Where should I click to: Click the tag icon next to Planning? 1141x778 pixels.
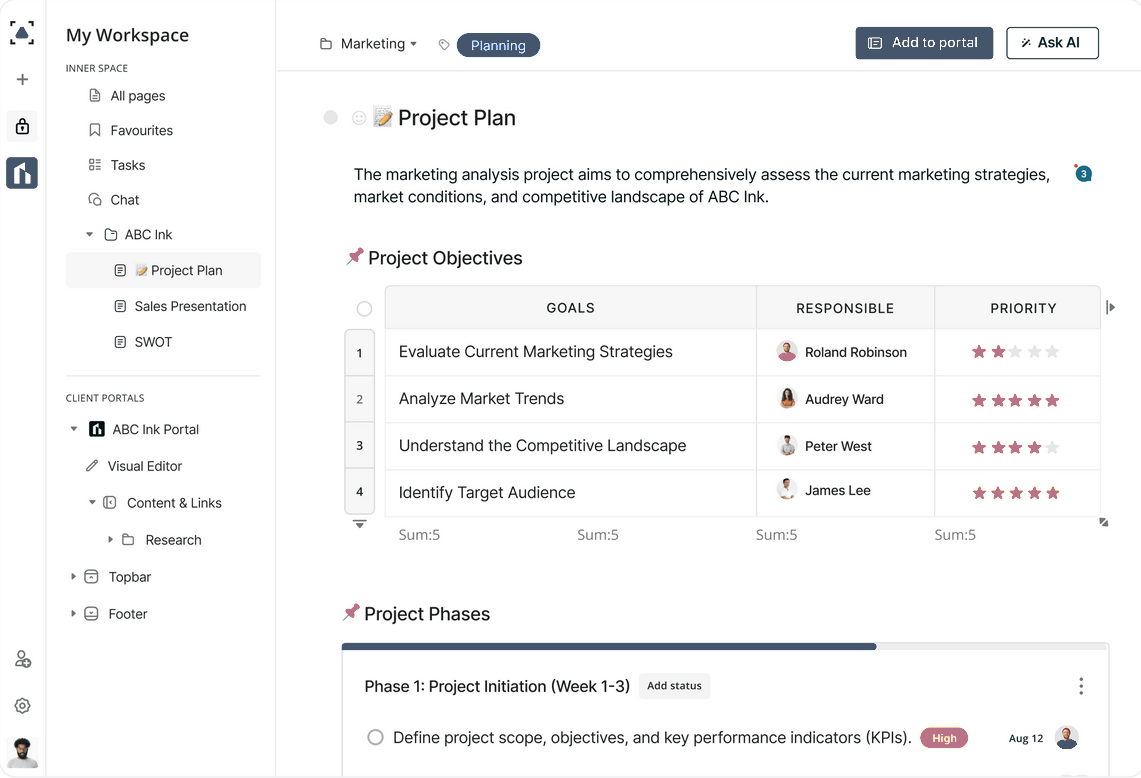click(x=444, y=45)
